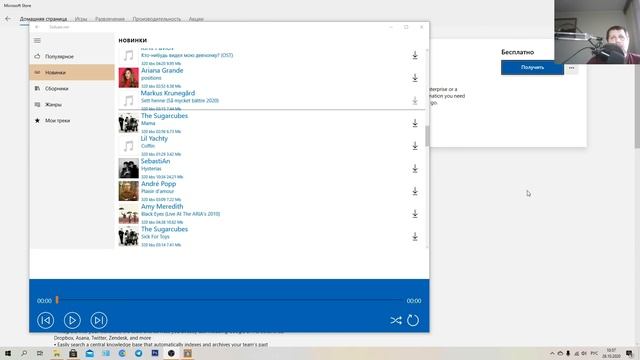
Task: Download Lil Yachty Coffin track
Action: (415, 146)
